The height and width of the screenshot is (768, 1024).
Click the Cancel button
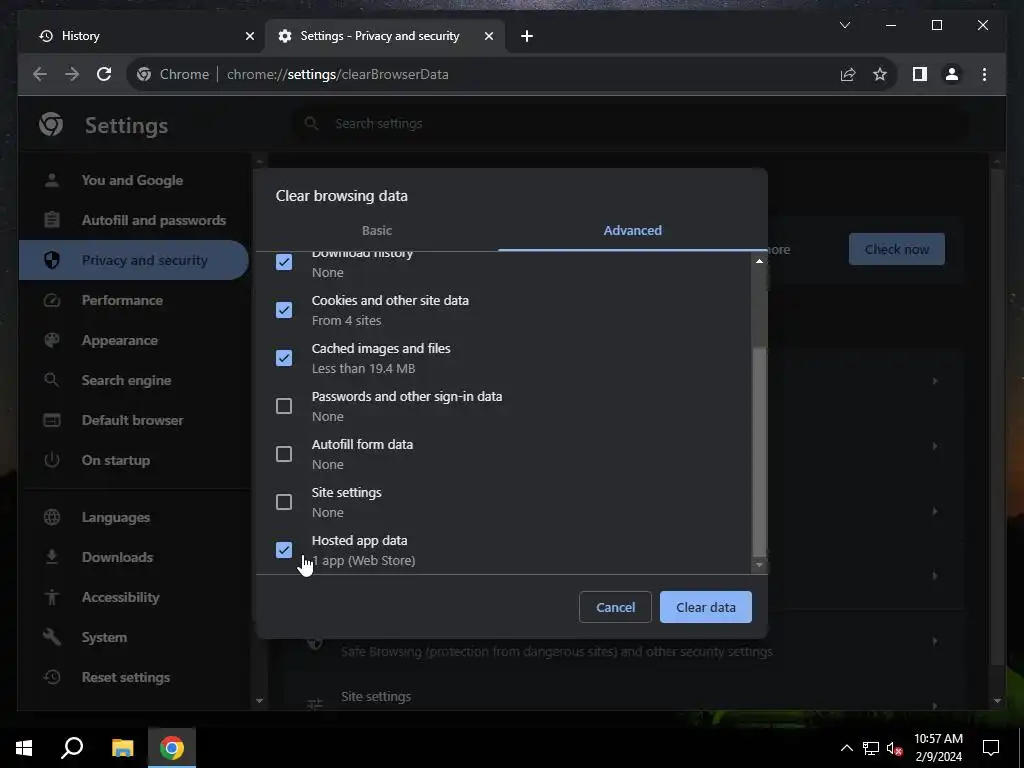click(615, 607)
